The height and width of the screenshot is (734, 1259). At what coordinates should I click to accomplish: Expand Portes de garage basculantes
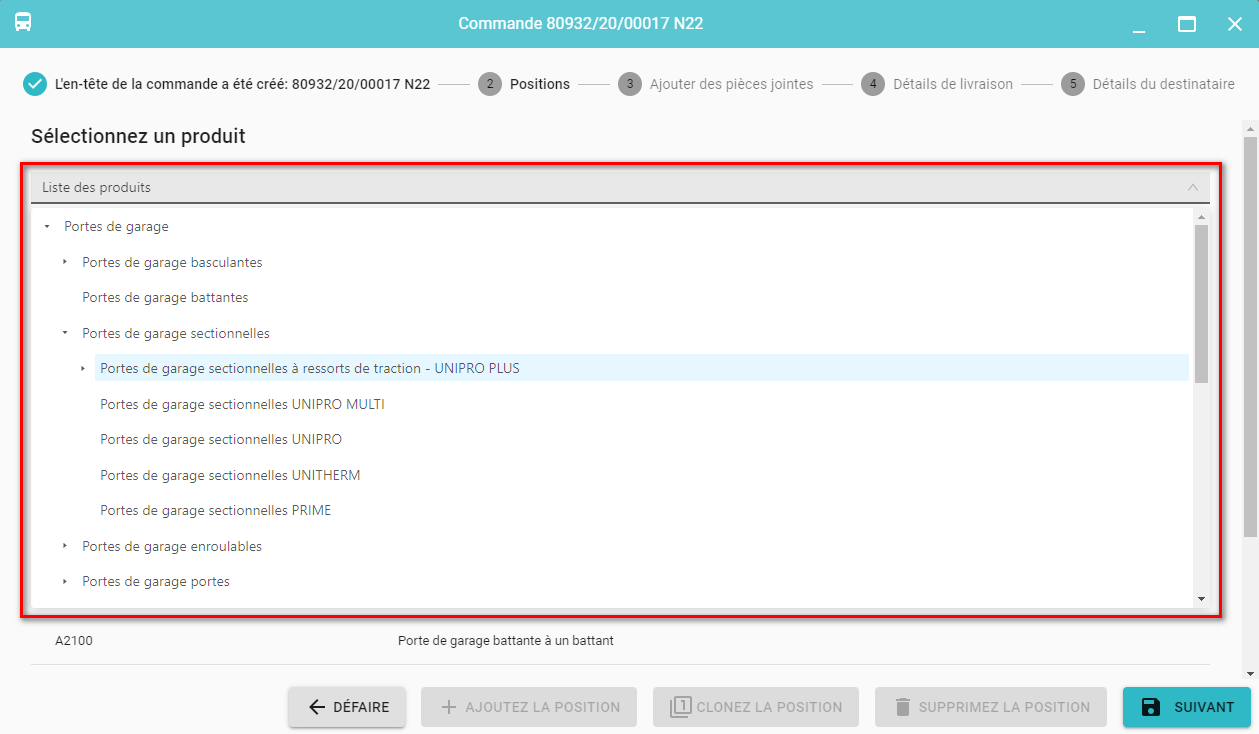click(65, 262)
